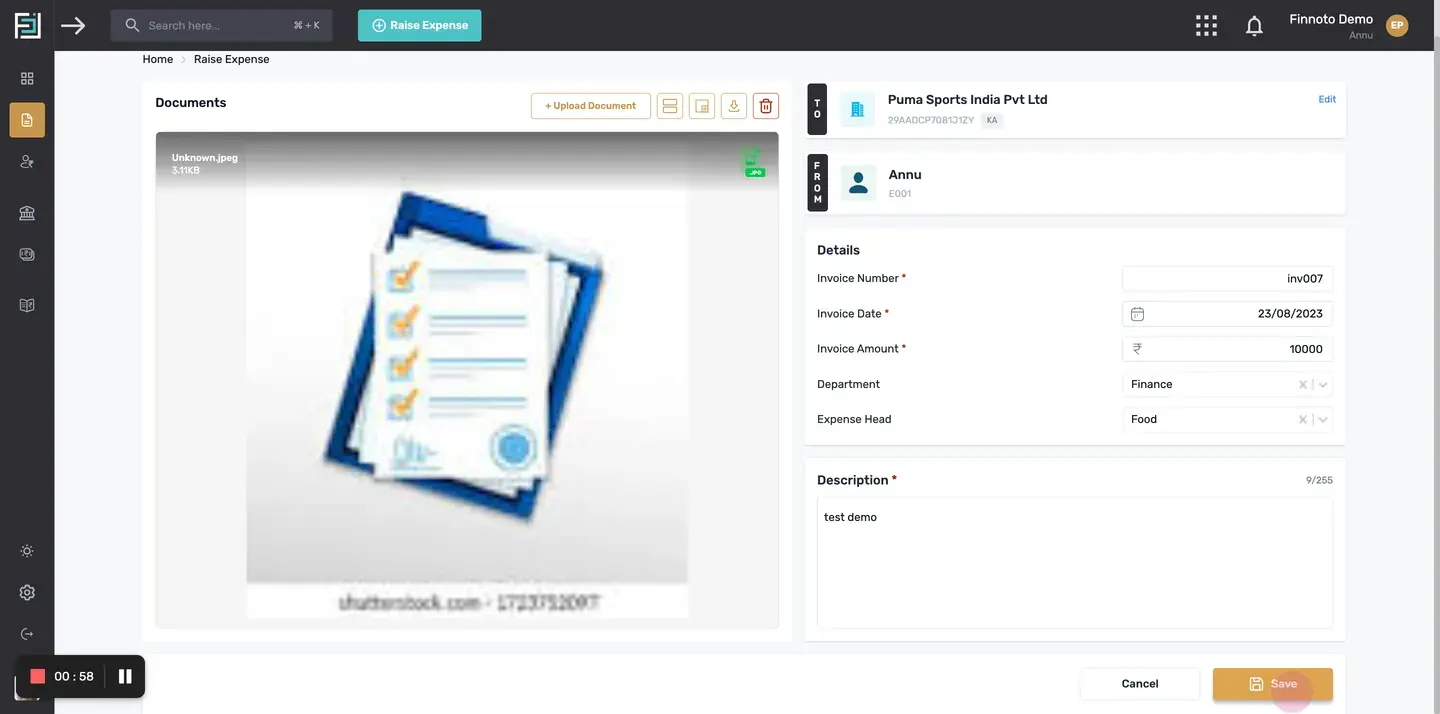This screenshot has width=1440, height=714.
Task: Click the Invoice Number field inv007
Action: (x=1227, y=279)
